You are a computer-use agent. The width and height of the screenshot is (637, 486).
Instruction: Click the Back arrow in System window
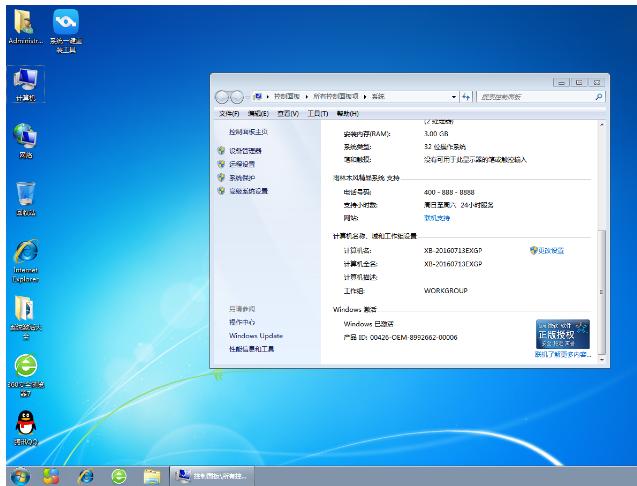225,96
